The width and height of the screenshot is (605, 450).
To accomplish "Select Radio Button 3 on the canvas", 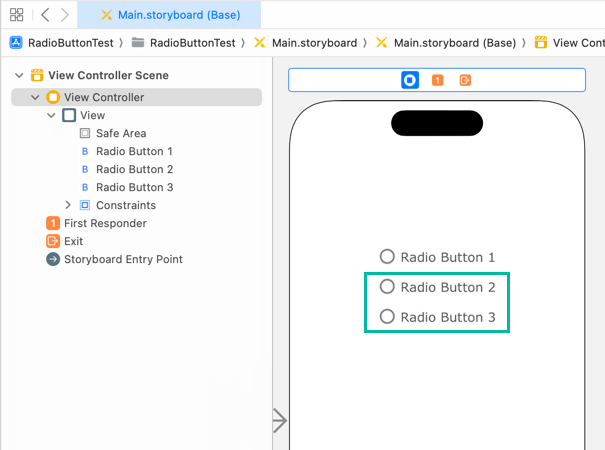I will (x=438, y=318).
